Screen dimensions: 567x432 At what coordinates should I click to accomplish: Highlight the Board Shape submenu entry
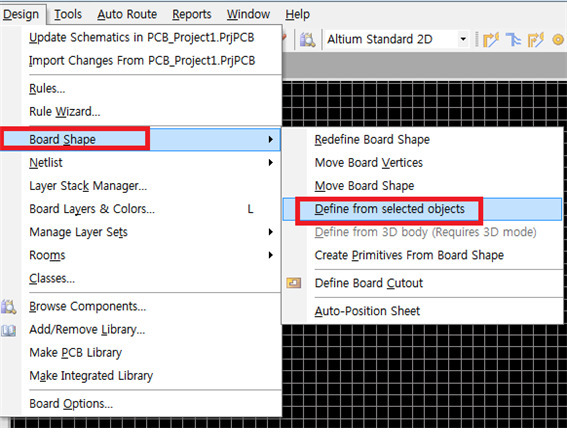pyautogui.click(x=140, y=139)
